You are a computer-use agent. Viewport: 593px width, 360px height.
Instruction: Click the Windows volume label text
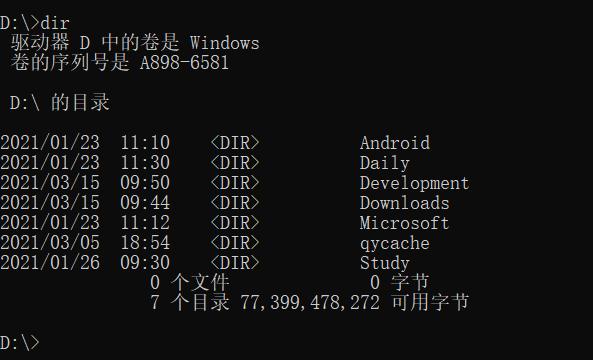pyautogui.click(x=225, y=43)
